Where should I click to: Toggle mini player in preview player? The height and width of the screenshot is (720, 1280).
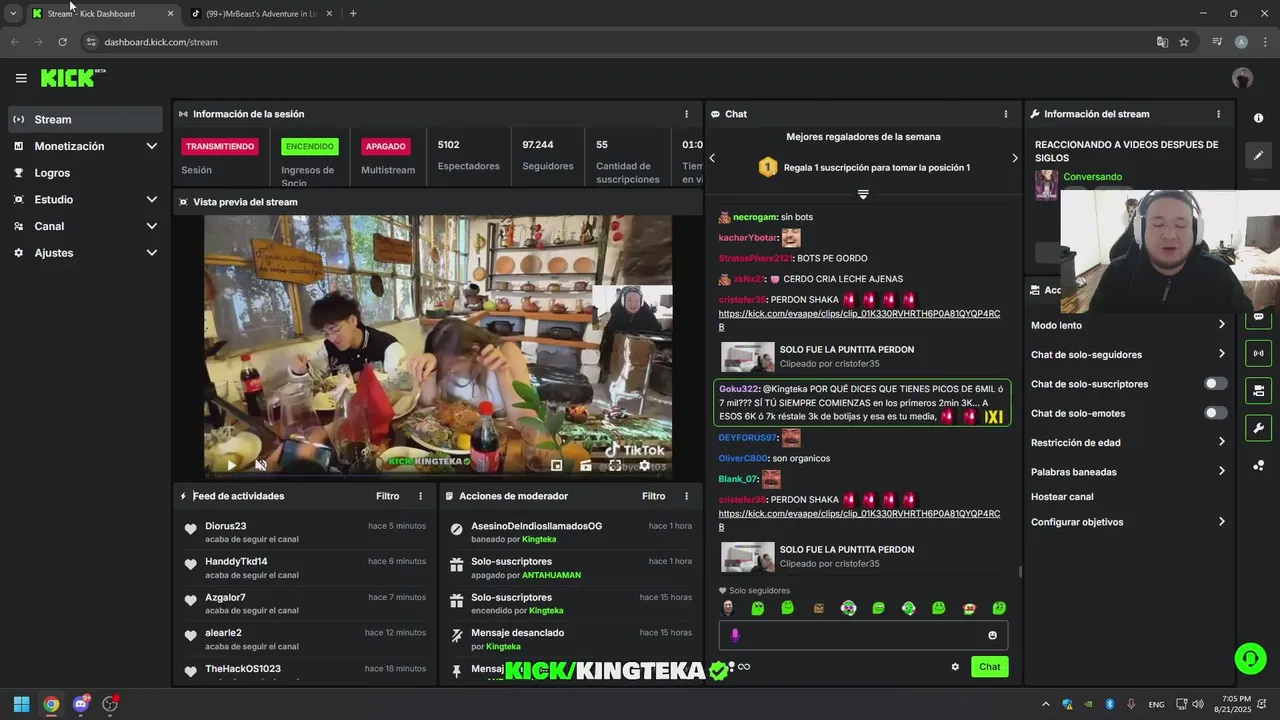557,465
